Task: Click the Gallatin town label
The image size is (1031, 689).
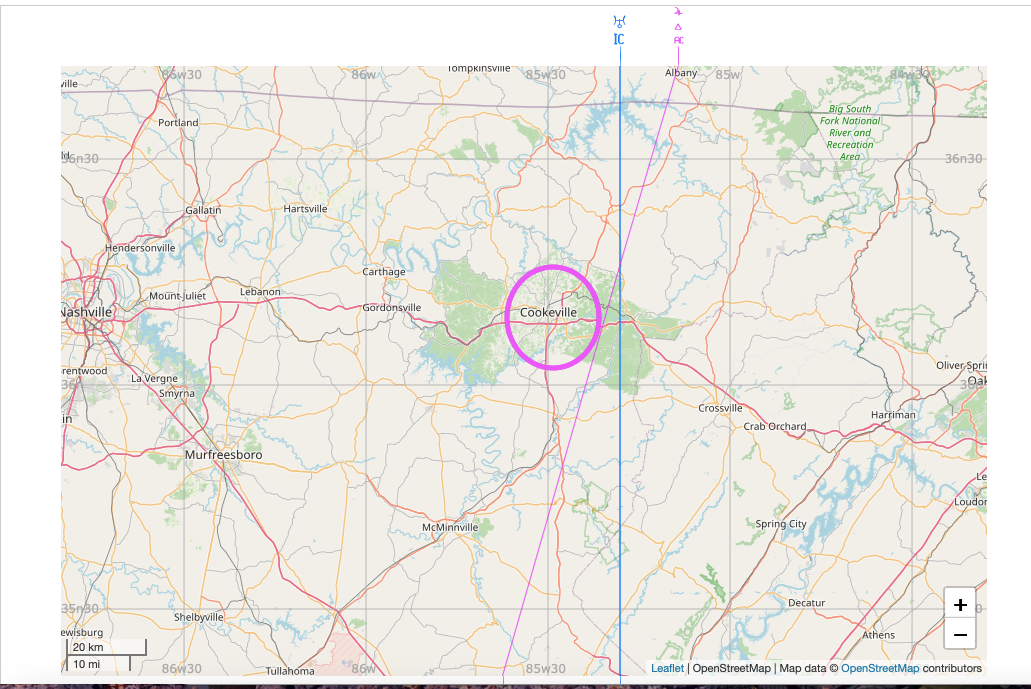Action: pyautogui.click(x=203, y=210)
